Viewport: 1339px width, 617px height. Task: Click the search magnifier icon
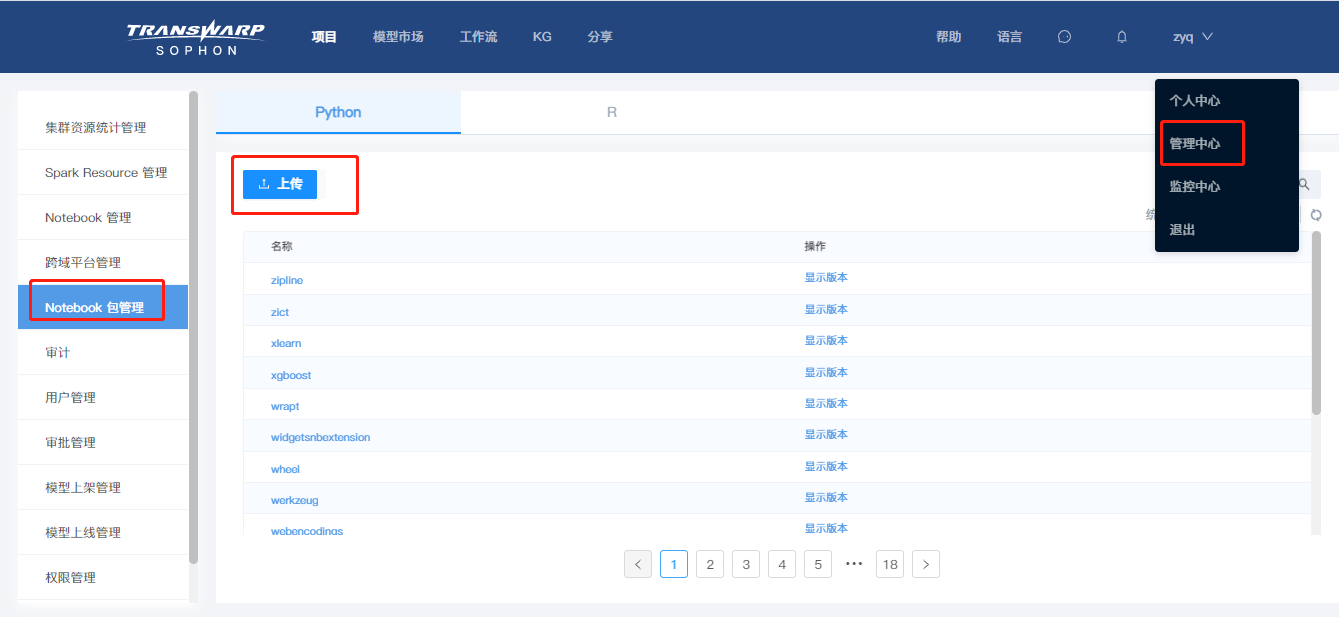click(x=1304, y=184)
